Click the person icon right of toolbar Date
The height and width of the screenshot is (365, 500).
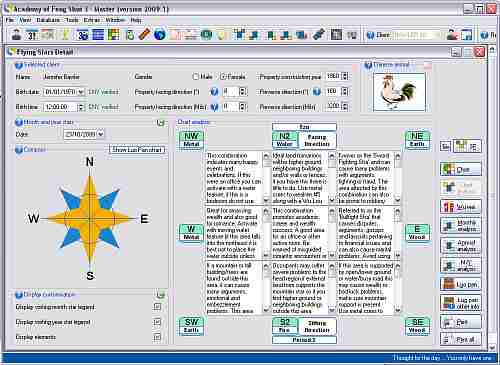pyautogui.click(x=452, y=35)
